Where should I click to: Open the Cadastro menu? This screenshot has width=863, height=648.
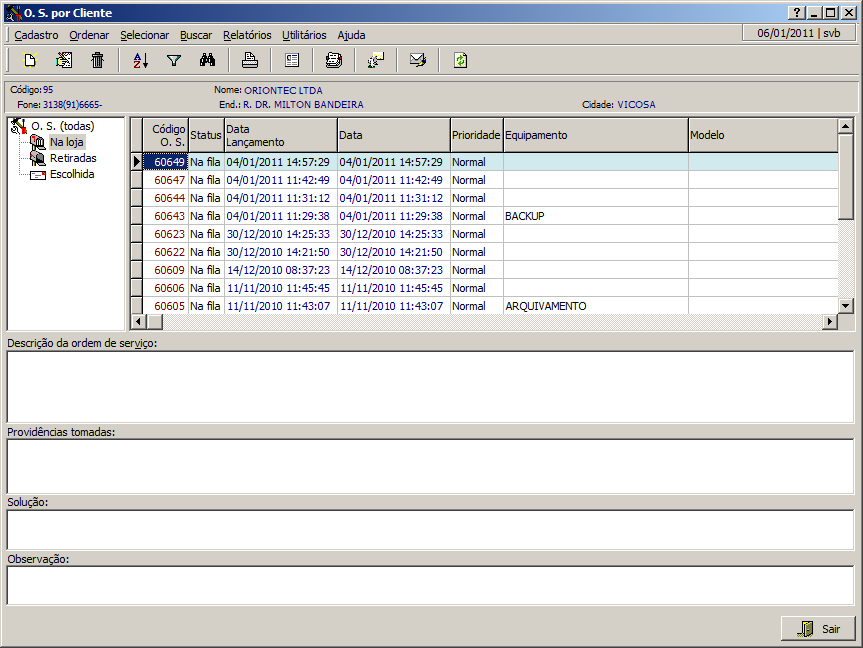(36, 35)
